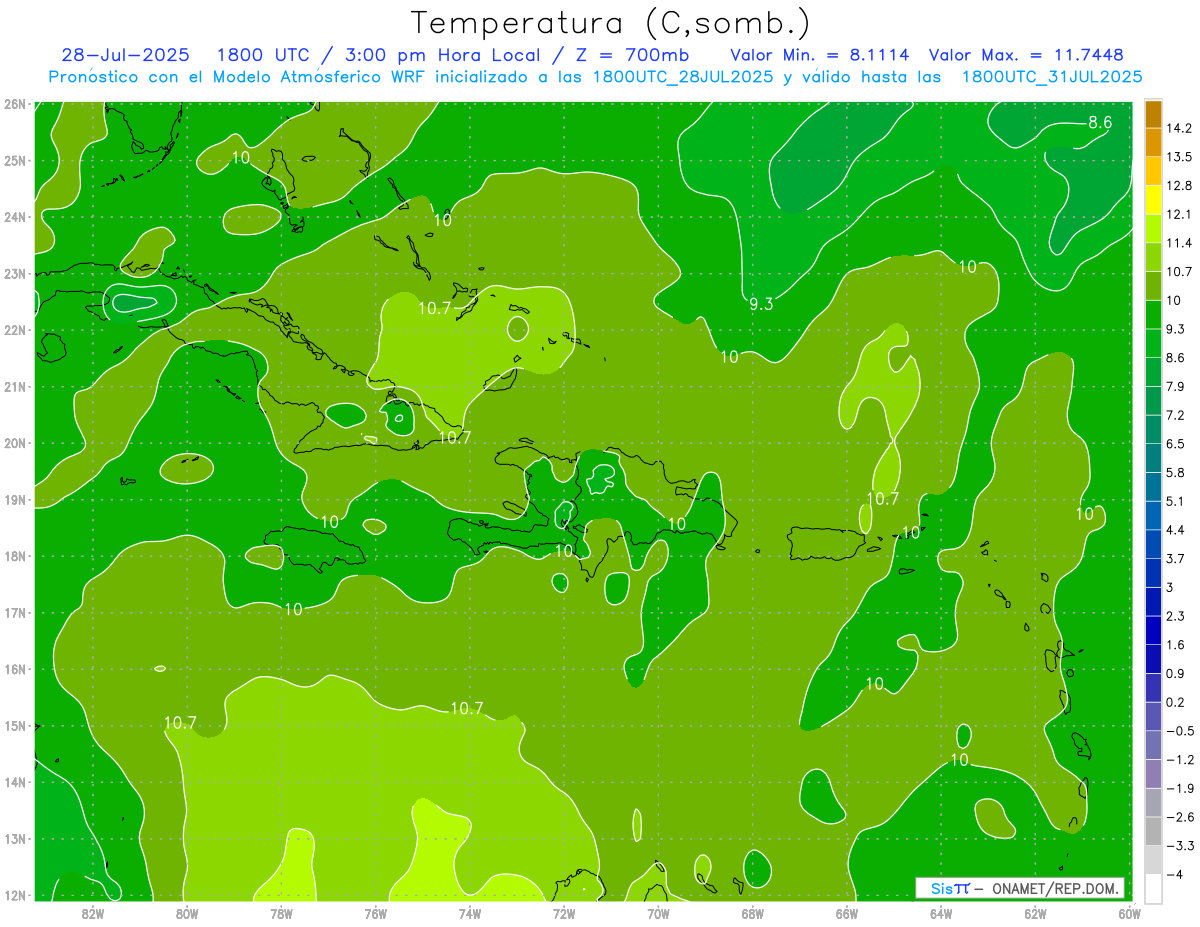Click the 22N latitude axis label
Viewport: 1200px width, 927px height.
[14, 330]
